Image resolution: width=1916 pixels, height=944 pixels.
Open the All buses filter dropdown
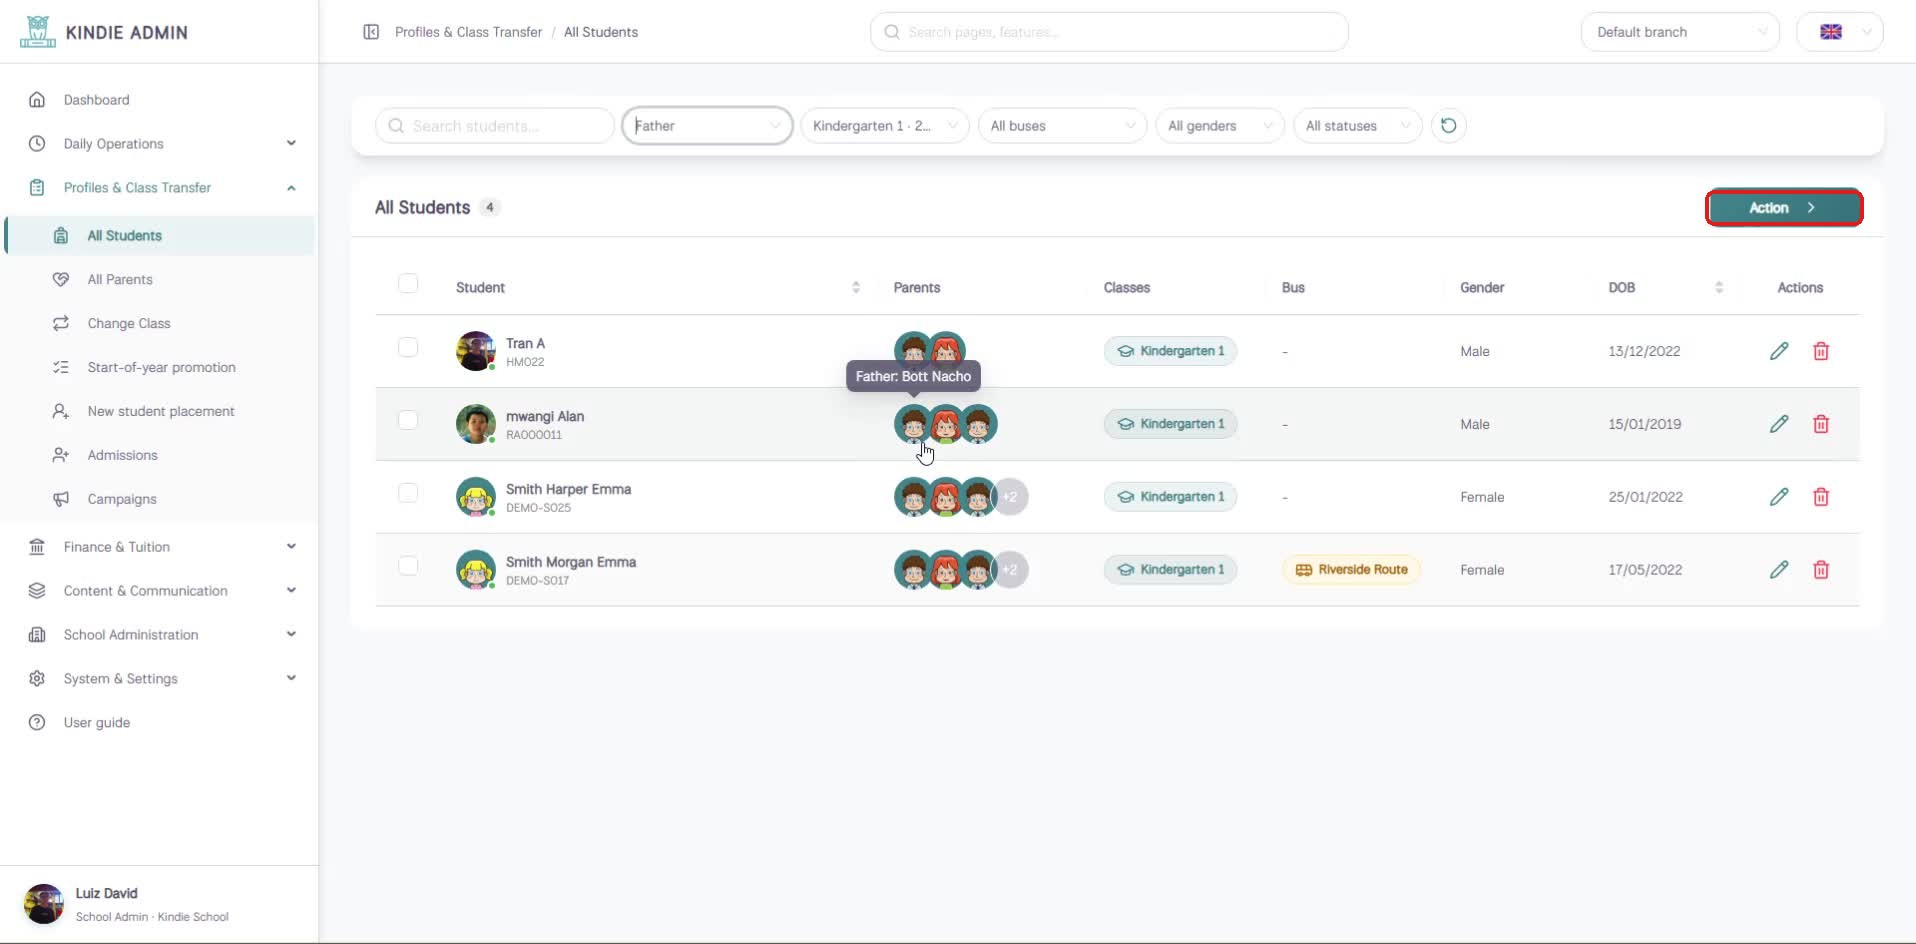click(x=1062, y=126)
